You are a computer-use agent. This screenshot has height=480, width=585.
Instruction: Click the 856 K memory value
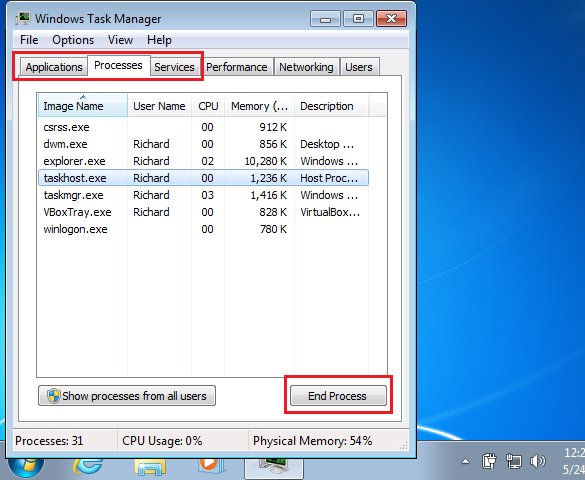273,144
